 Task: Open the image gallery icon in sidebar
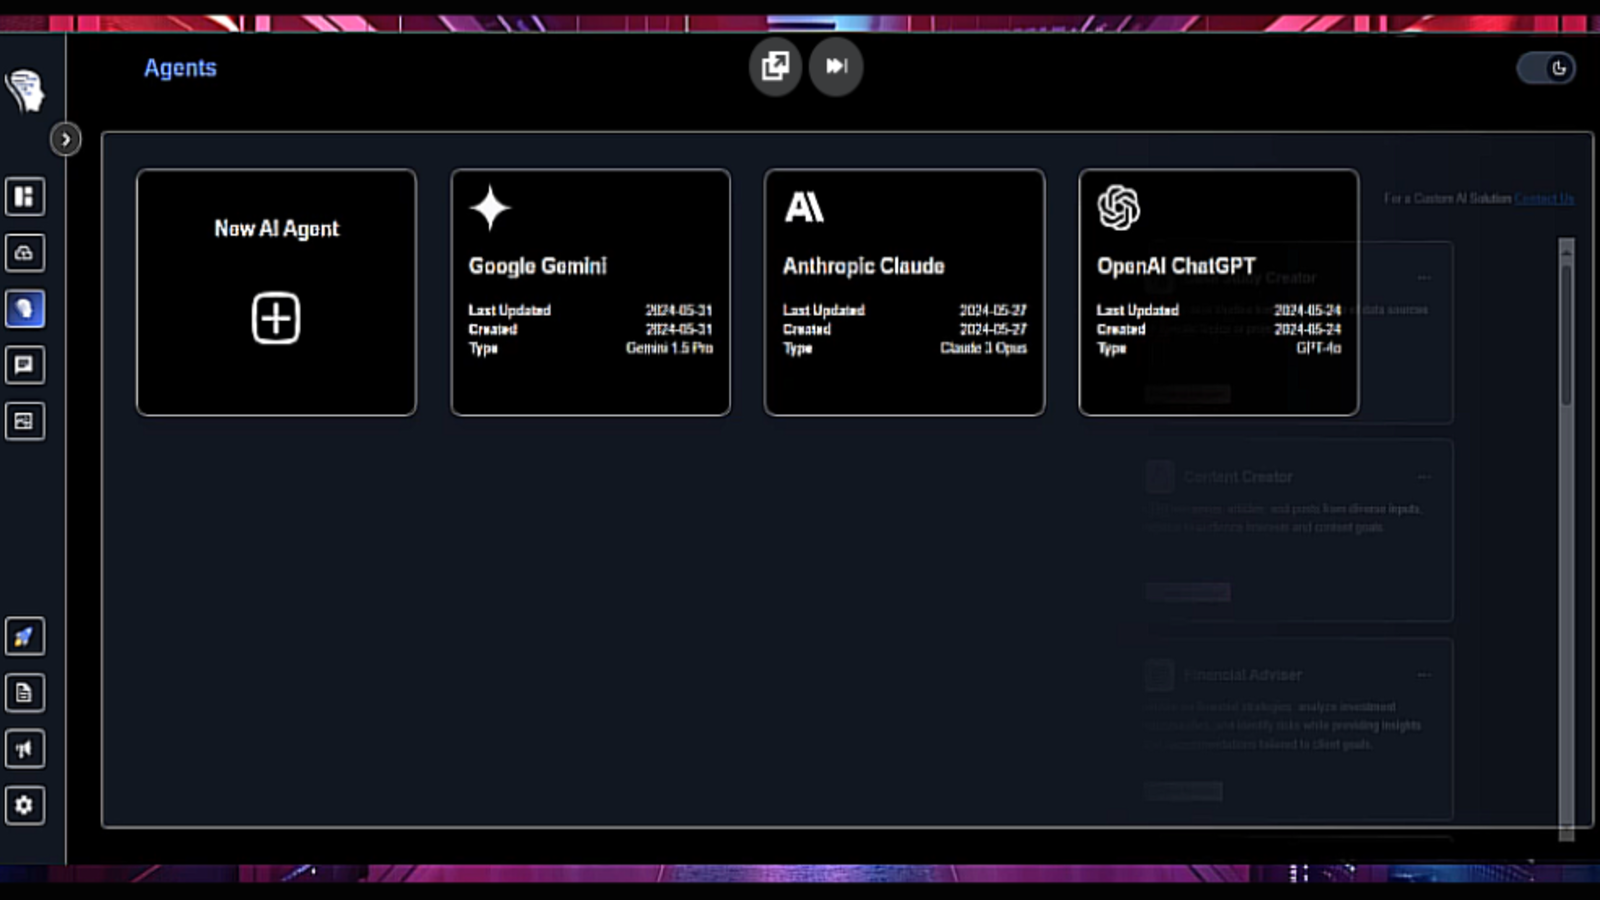coord(24,421)
